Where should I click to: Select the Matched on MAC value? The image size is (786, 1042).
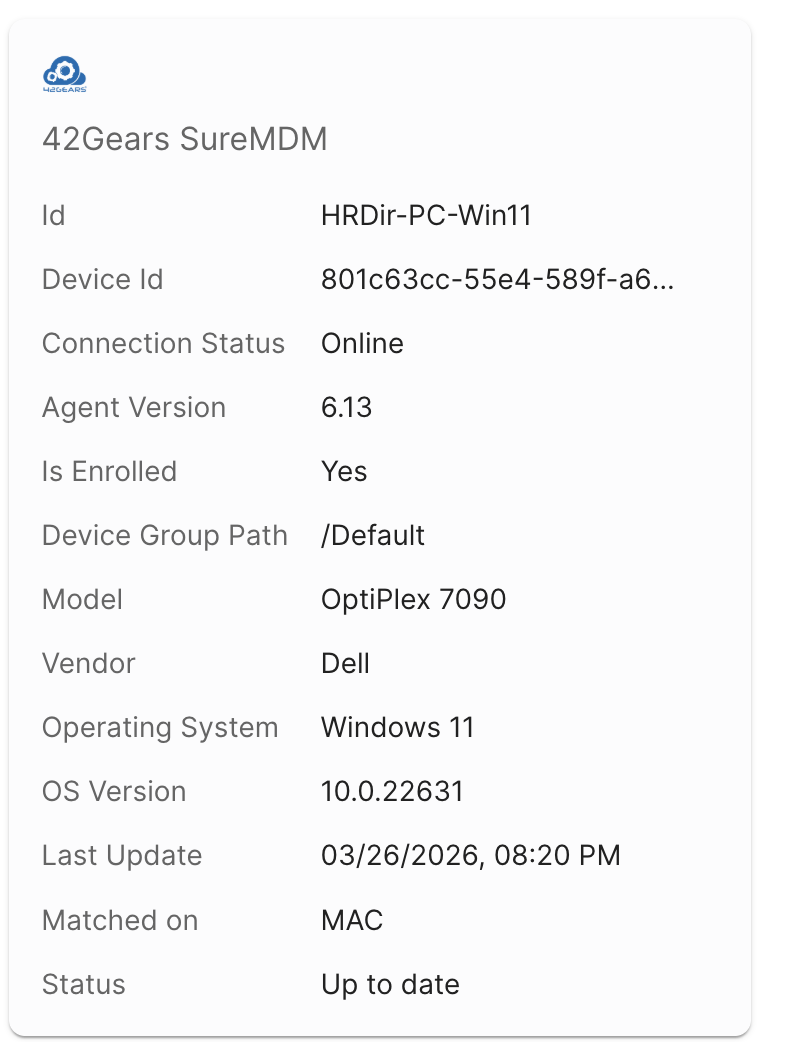352,920
